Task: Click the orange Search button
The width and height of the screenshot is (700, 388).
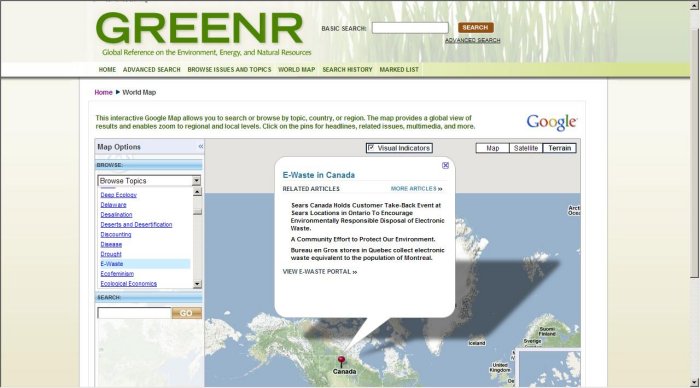Action: coord(475,28)
